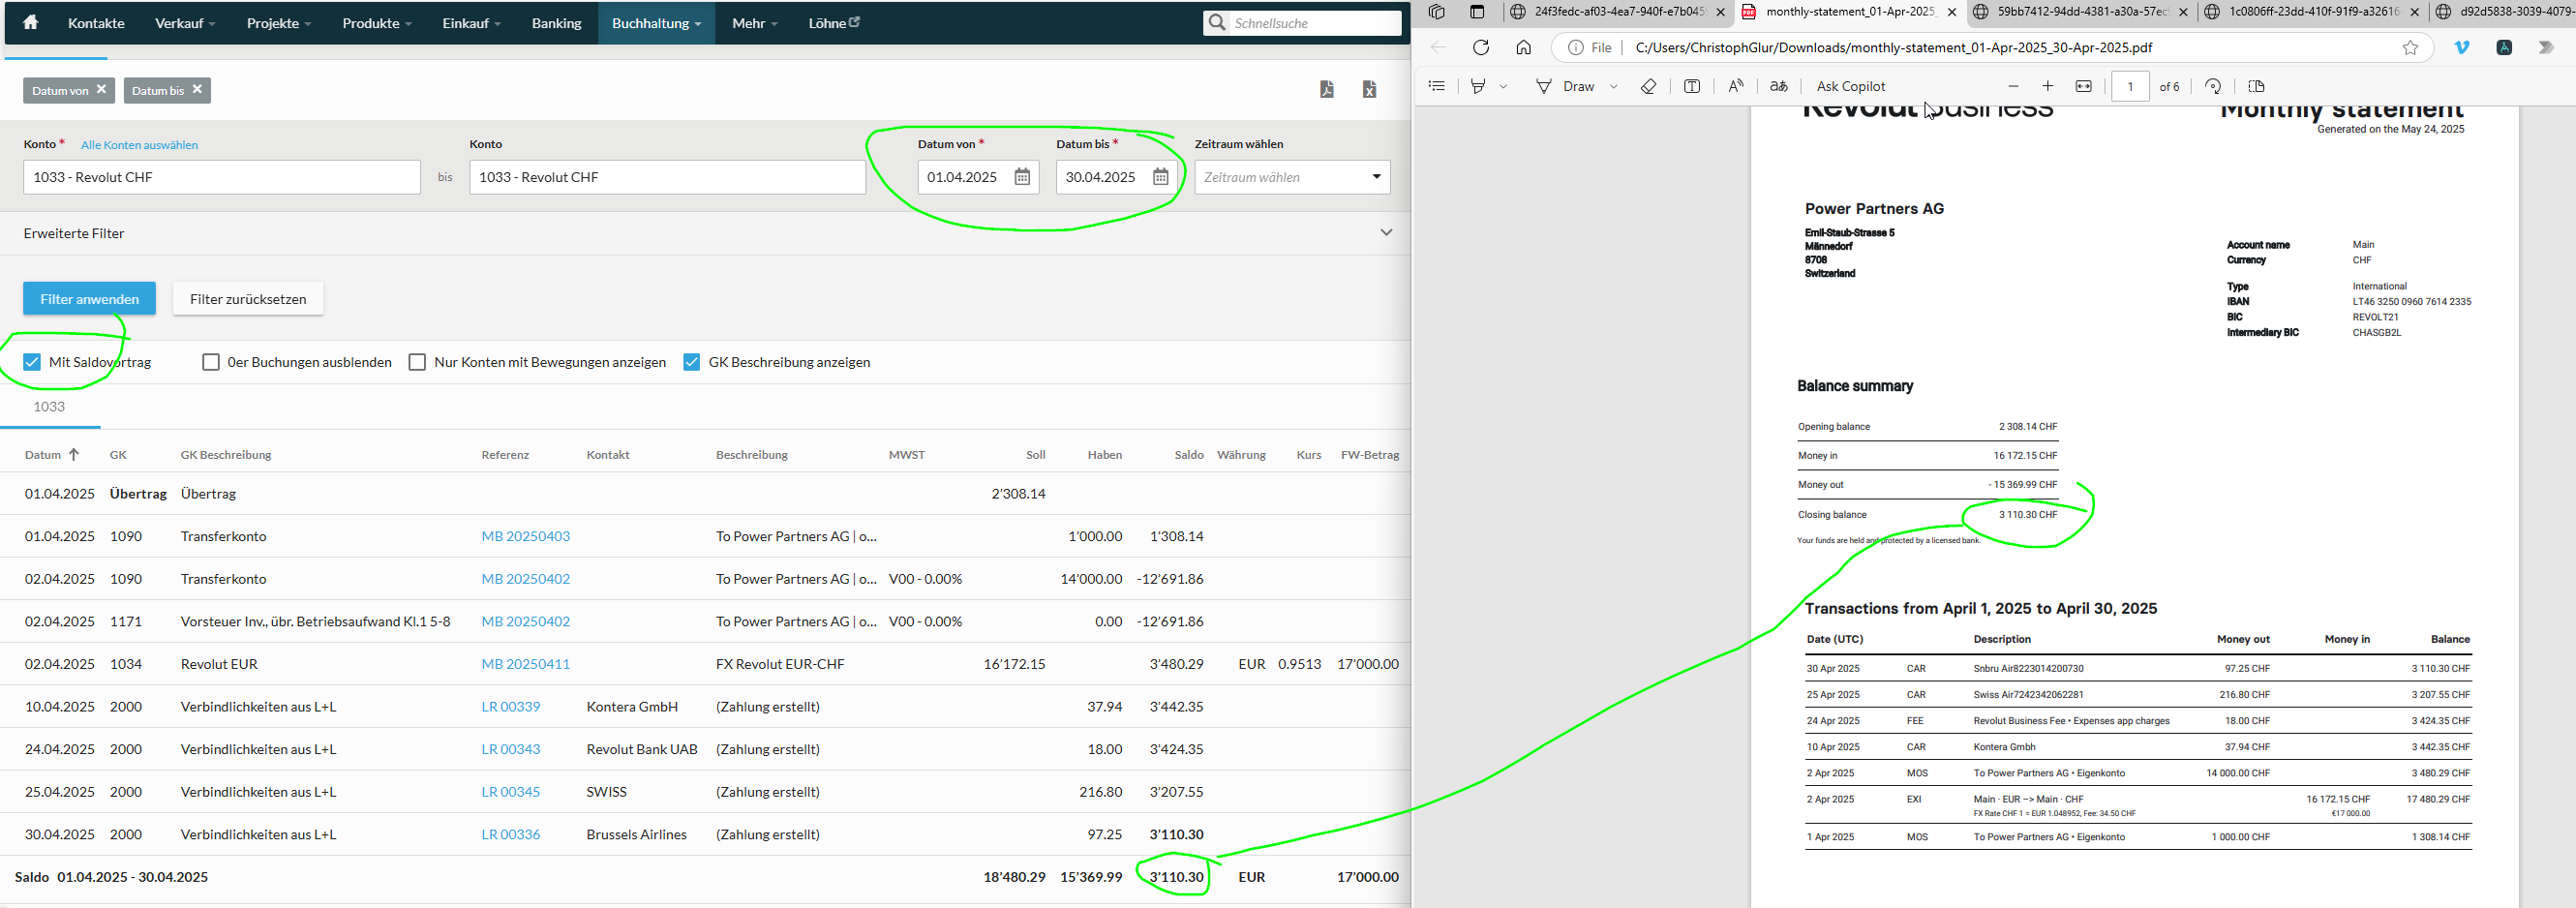The image size is (2576, 908).
Task: Open the Mehr menu
Action: point(754,22)
